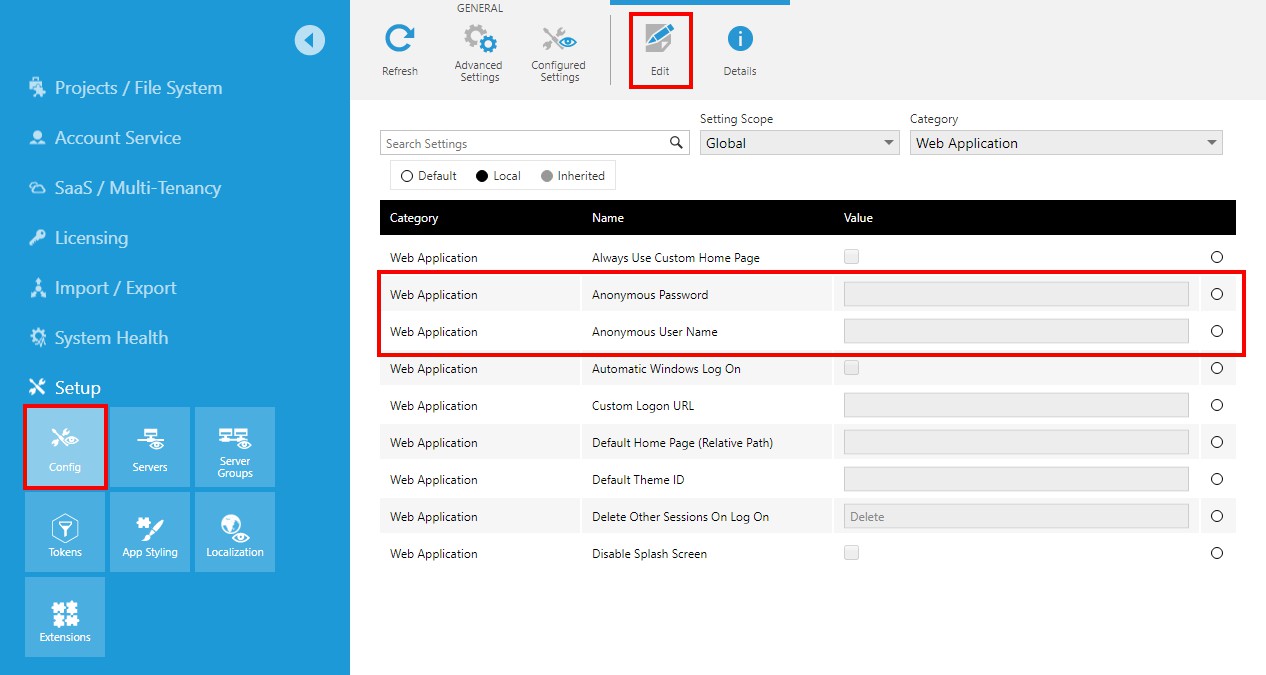The image size is (1266, 675).
Task: Open the Extensions puzzle icon
Action: click(x=64, y=616)
